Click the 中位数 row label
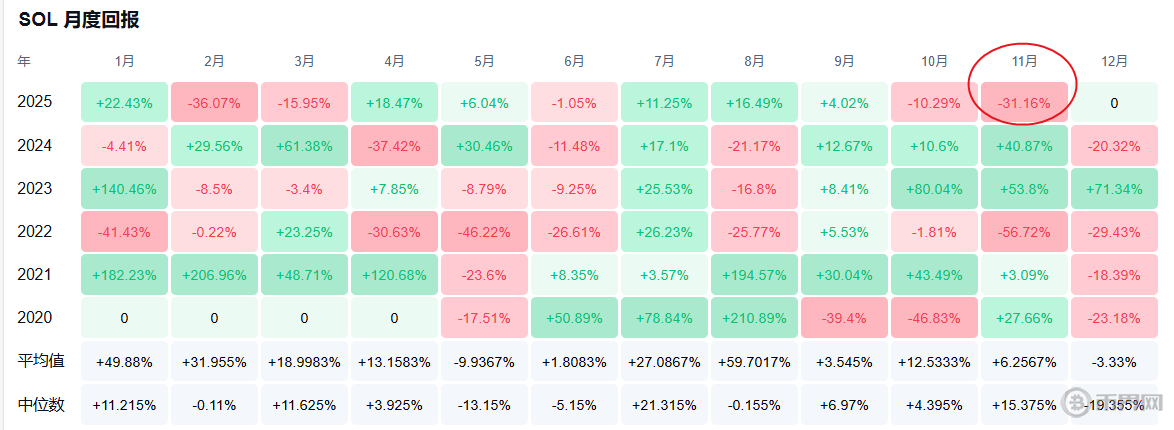1174x430 pixels. point(41,404)
